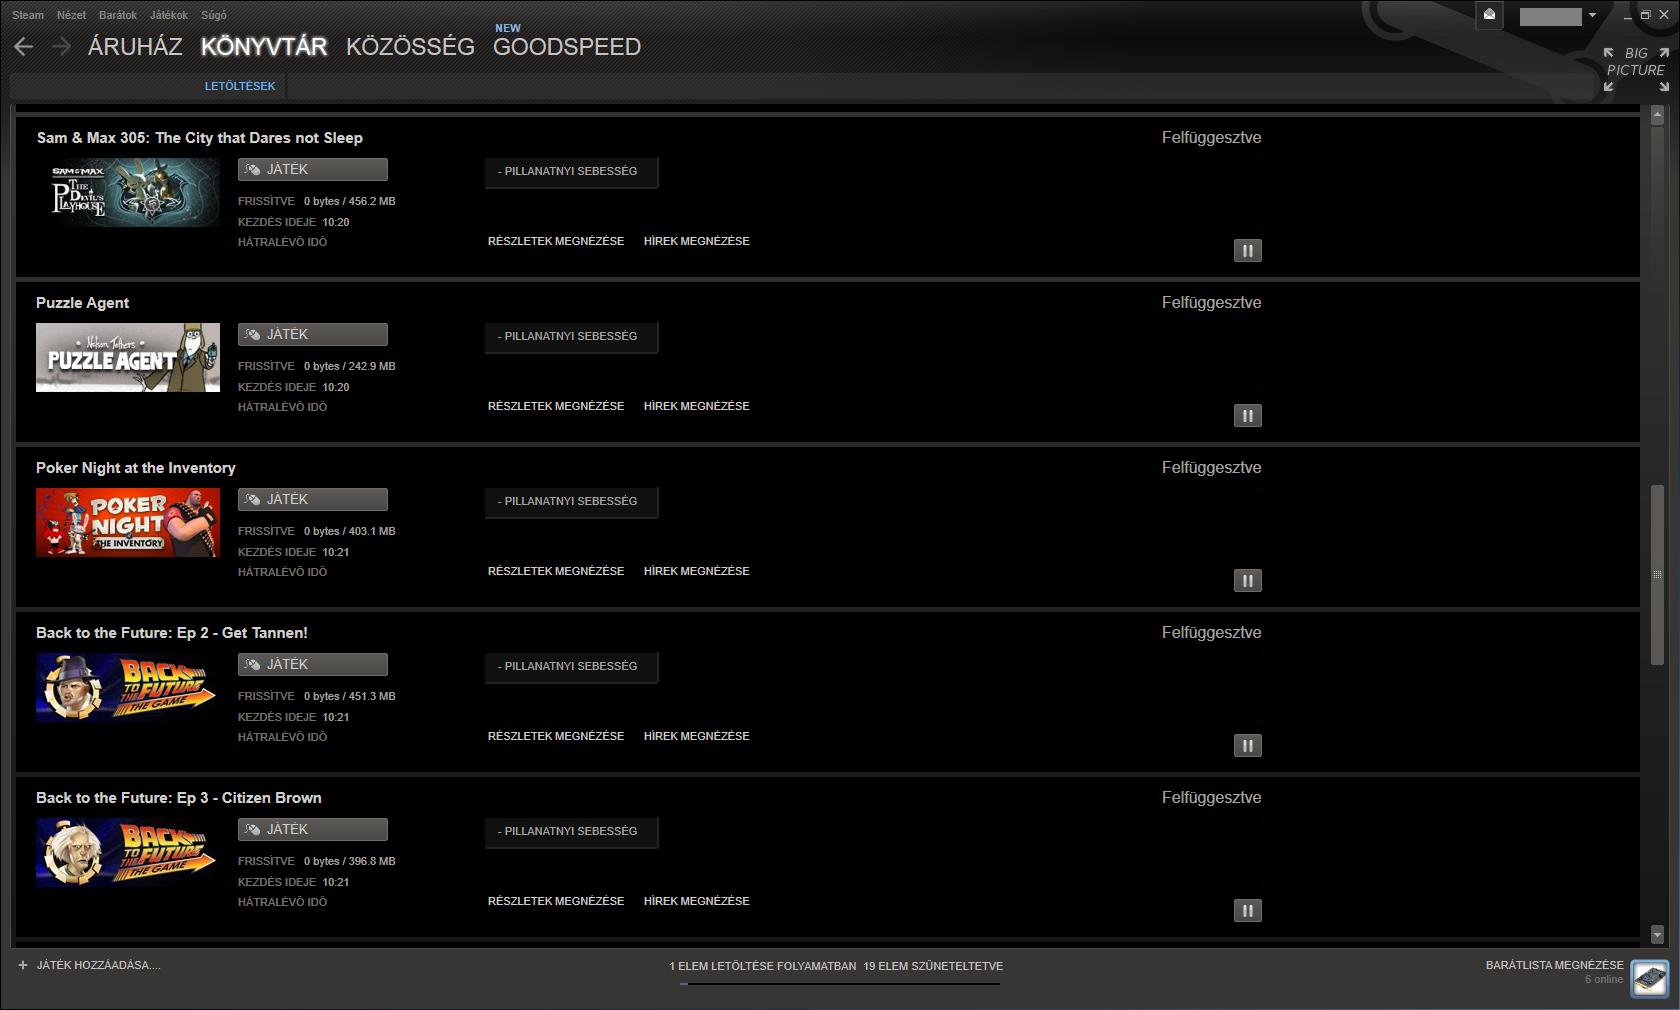Click JÁTÉK button for Back to the Future Ep 2

tap(313, 665)
